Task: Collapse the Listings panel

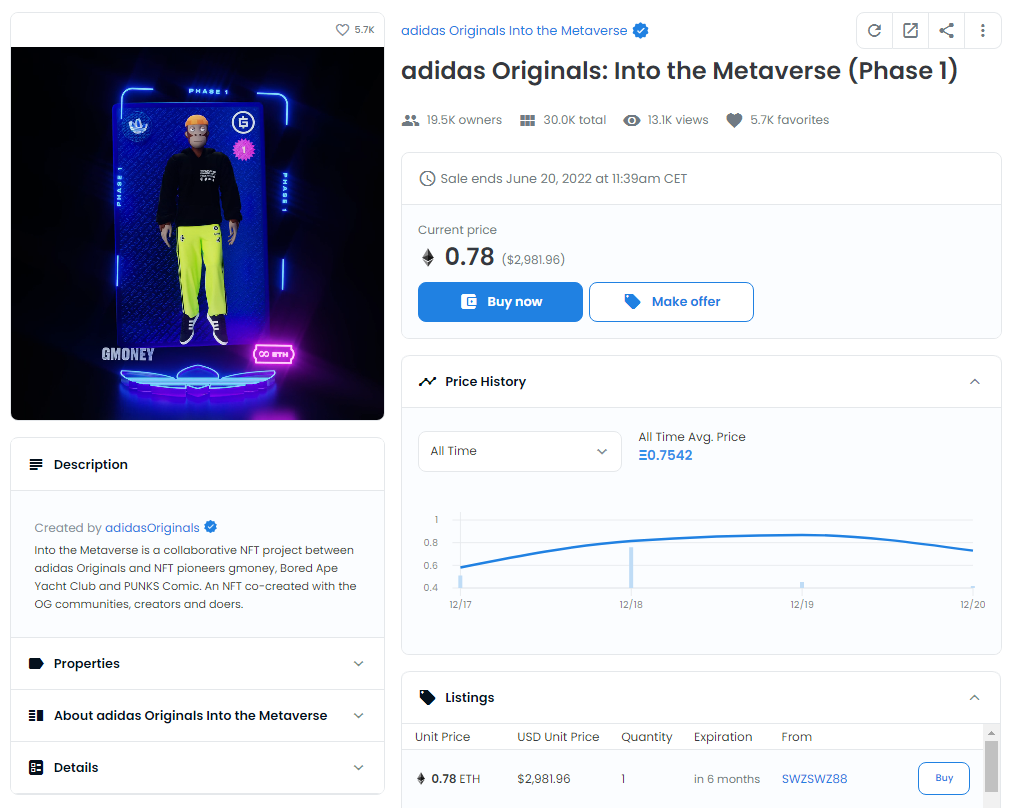Action: pos(975,697)
